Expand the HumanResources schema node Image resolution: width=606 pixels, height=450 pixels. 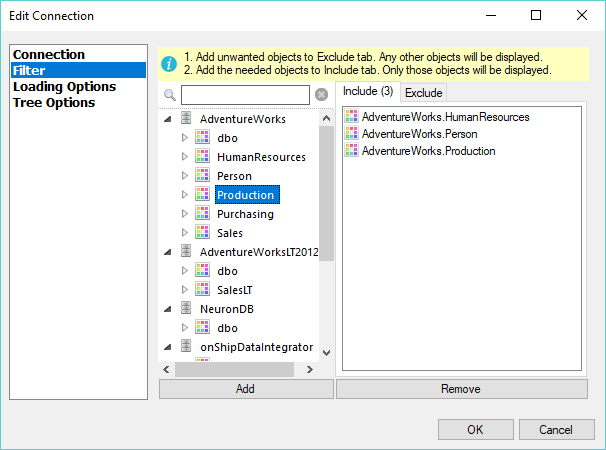(185, 157)
